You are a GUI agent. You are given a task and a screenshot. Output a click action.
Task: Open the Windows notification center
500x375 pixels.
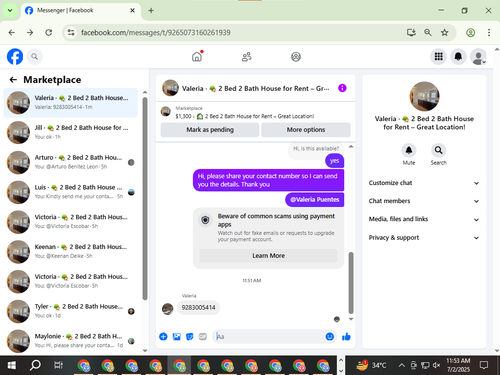point(484,365)
